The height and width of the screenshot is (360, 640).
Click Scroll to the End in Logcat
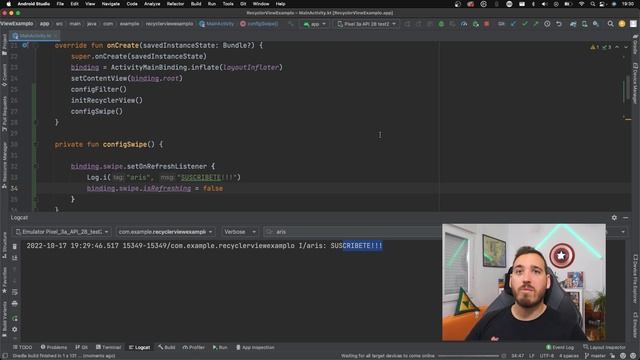(15, 258)
